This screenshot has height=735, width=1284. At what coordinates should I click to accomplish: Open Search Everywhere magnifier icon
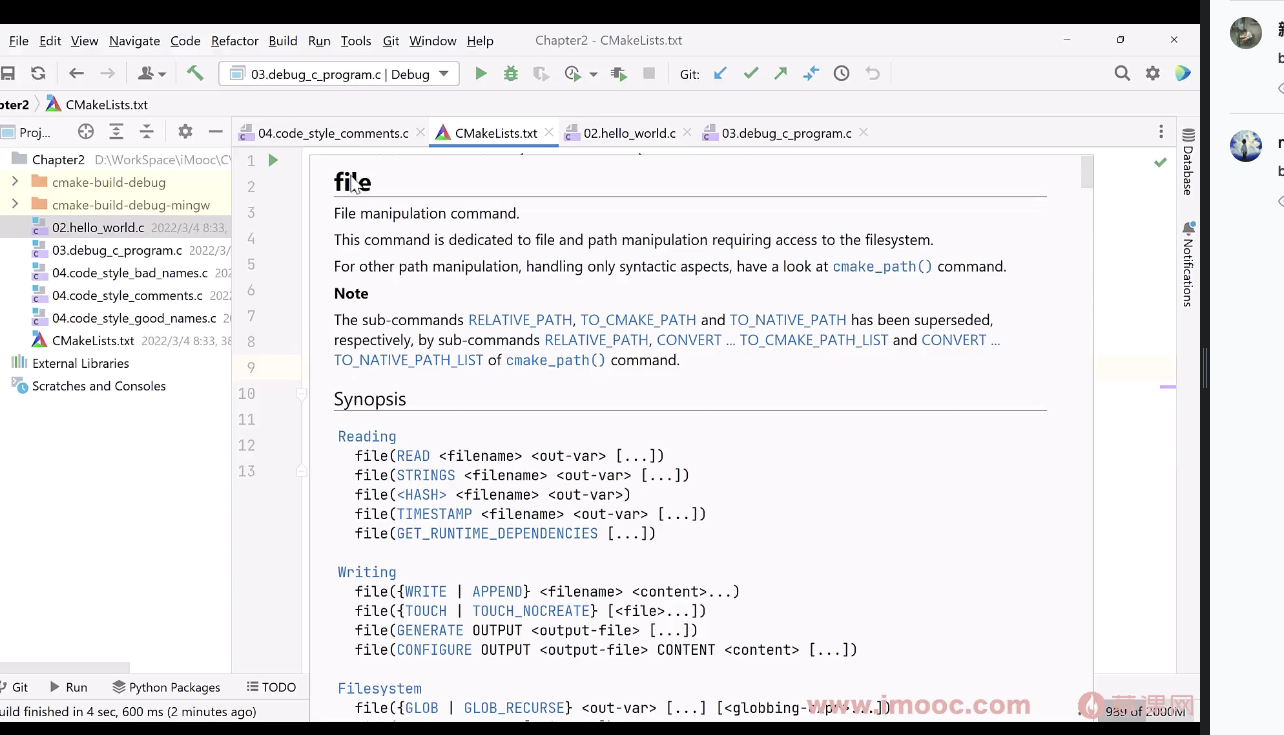1122,73
